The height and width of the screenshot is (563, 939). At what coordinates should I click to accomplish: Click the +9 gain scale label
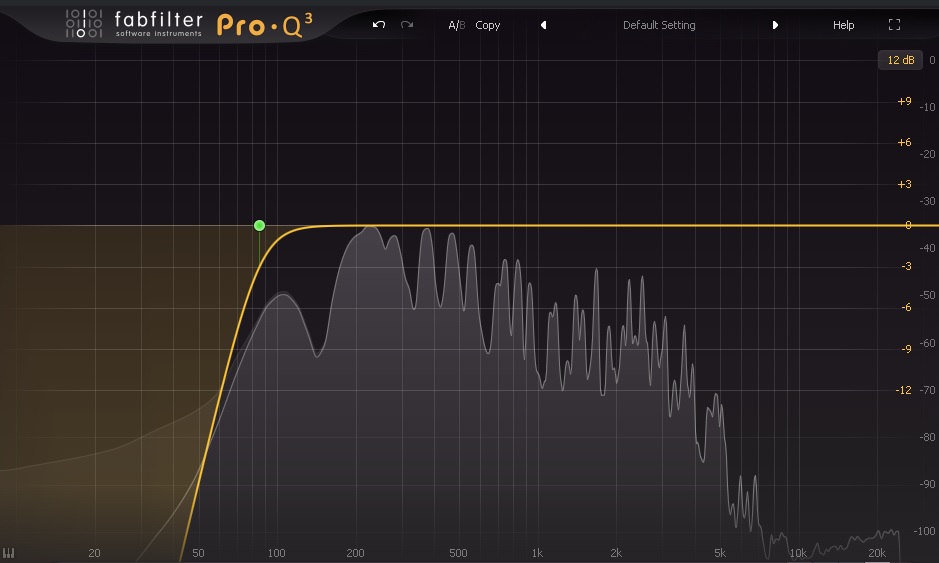click(904, 101)
